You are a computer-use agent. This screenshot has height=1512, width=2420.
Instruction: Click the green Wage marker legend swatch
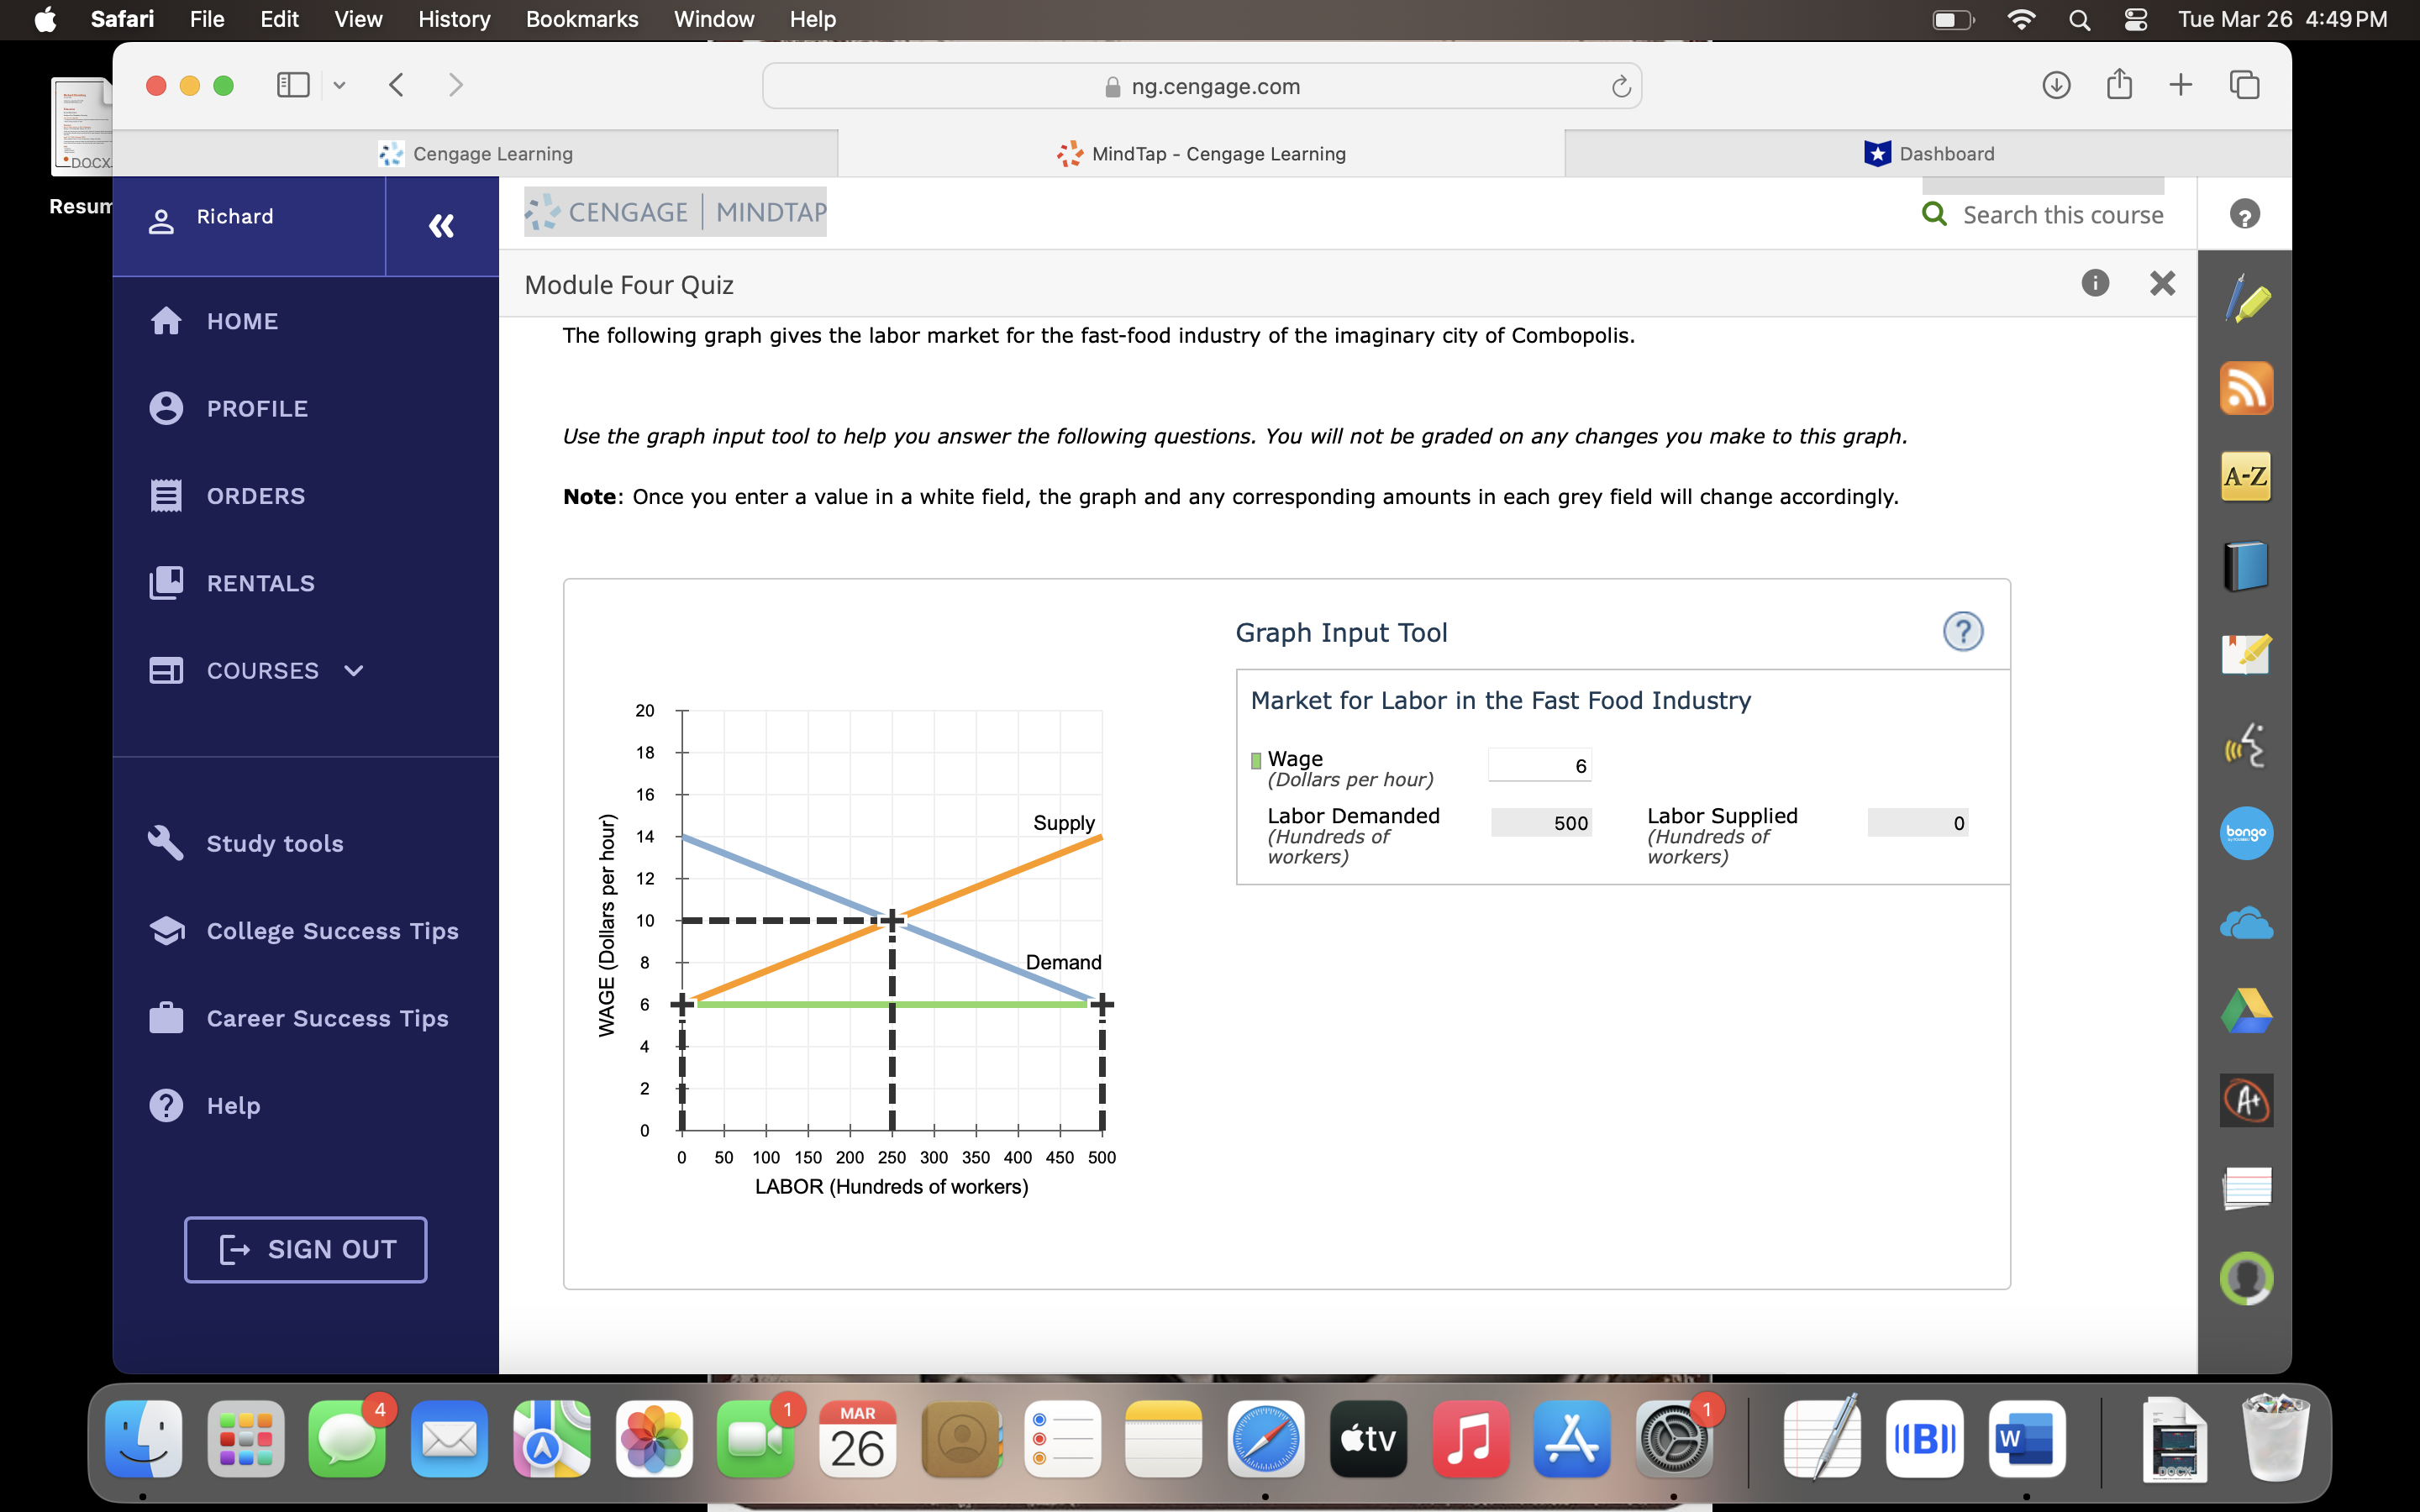coord(1256,759)
